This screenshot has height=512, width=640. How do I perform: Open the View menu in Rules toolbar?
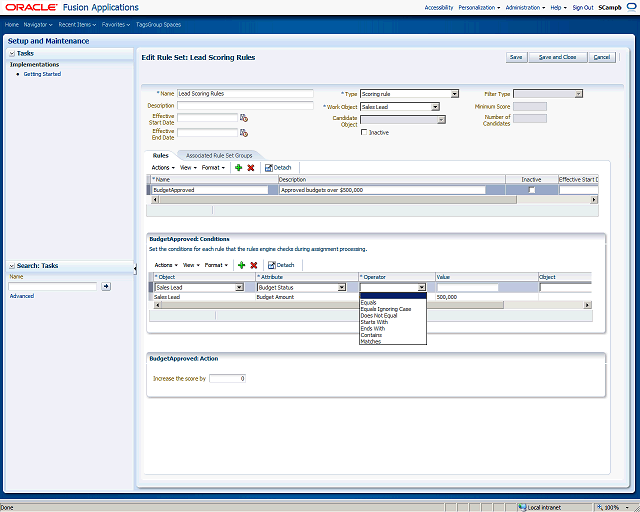click(188, 167)
